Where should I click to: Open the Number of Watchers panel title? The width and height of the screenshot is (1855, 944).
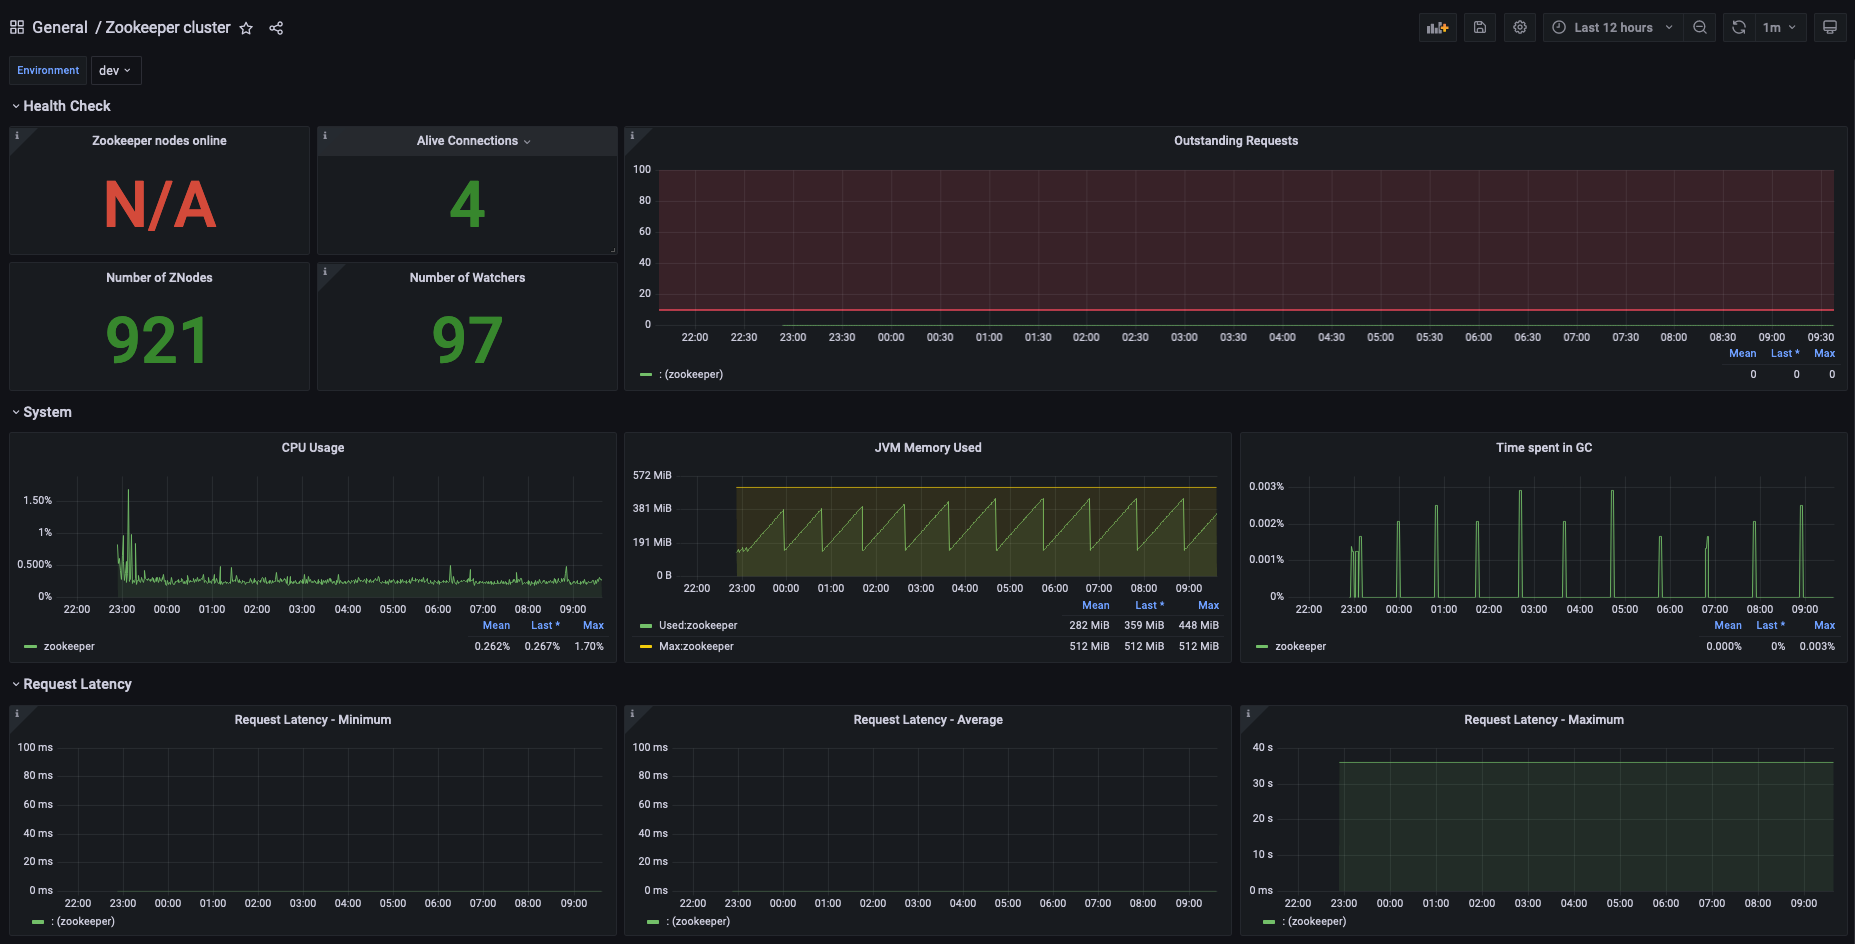tap(467, 278)
